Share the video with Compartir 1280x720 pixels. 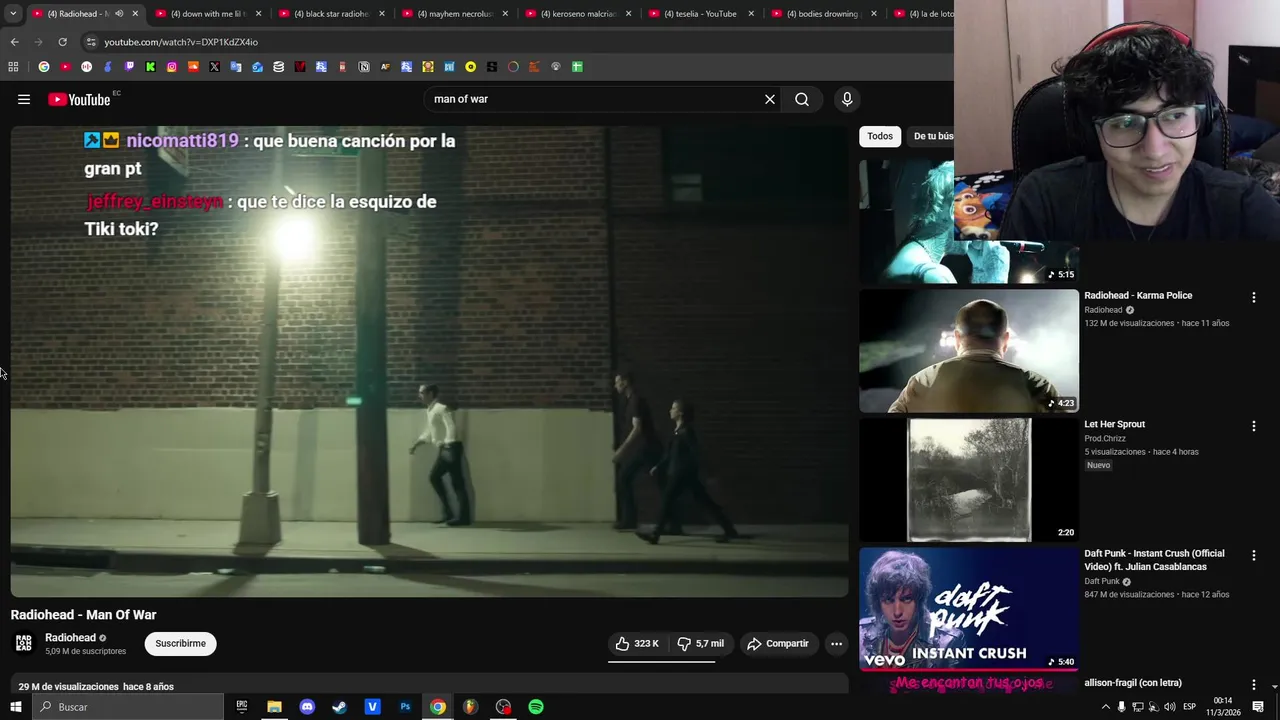click(x=778, y=643)
